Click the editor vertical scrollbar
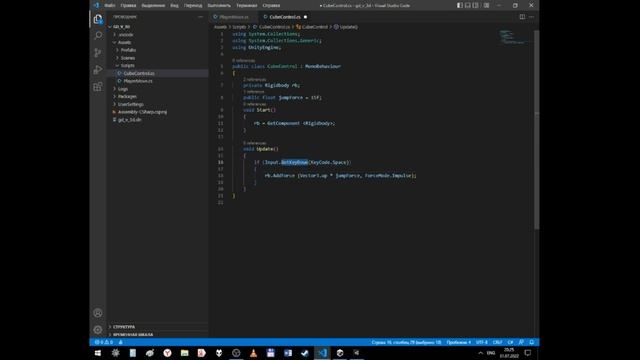The image size is (640, 360). point(537,130)
